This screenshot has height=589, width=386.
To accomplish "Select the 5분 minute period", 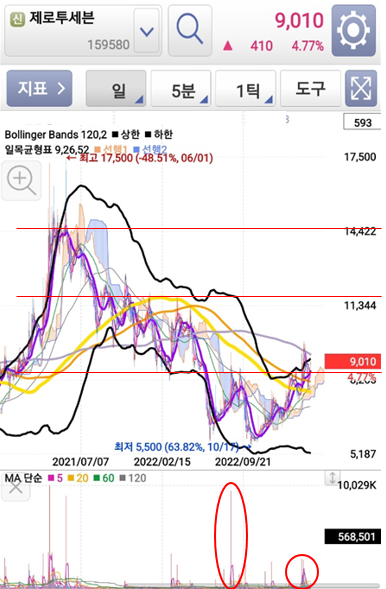I will click(x=181, y=89).
